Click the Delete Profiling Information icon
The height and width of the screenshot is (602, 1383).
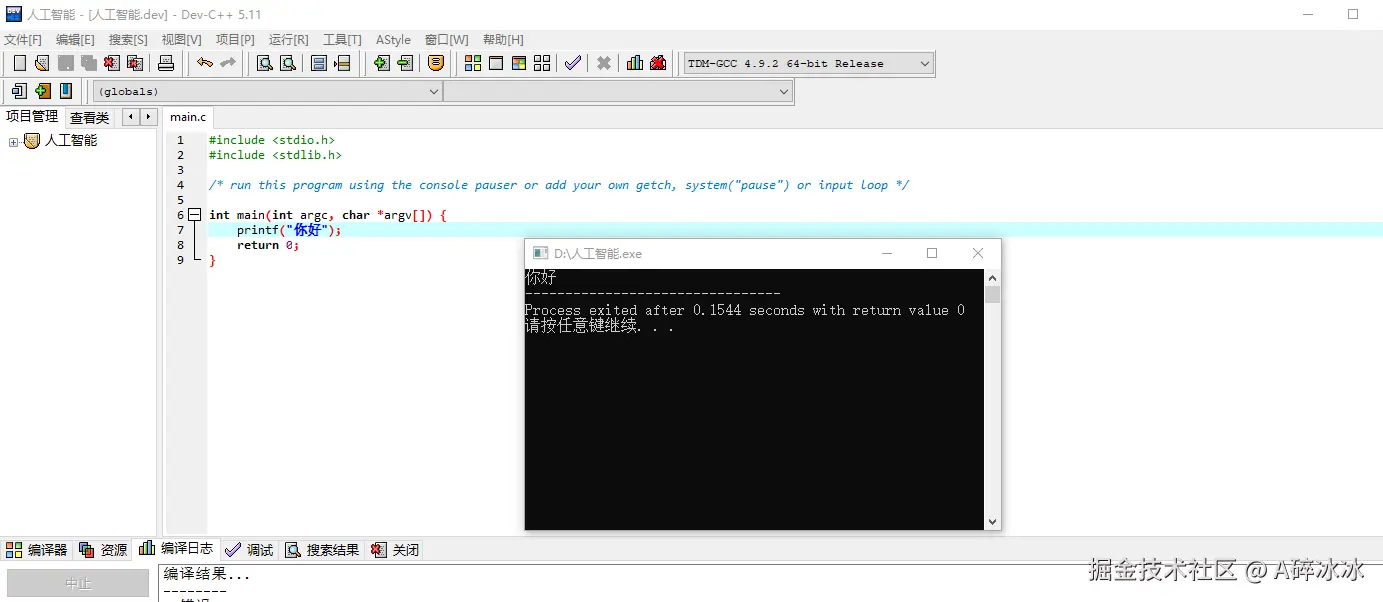click(x=658, y=63)
